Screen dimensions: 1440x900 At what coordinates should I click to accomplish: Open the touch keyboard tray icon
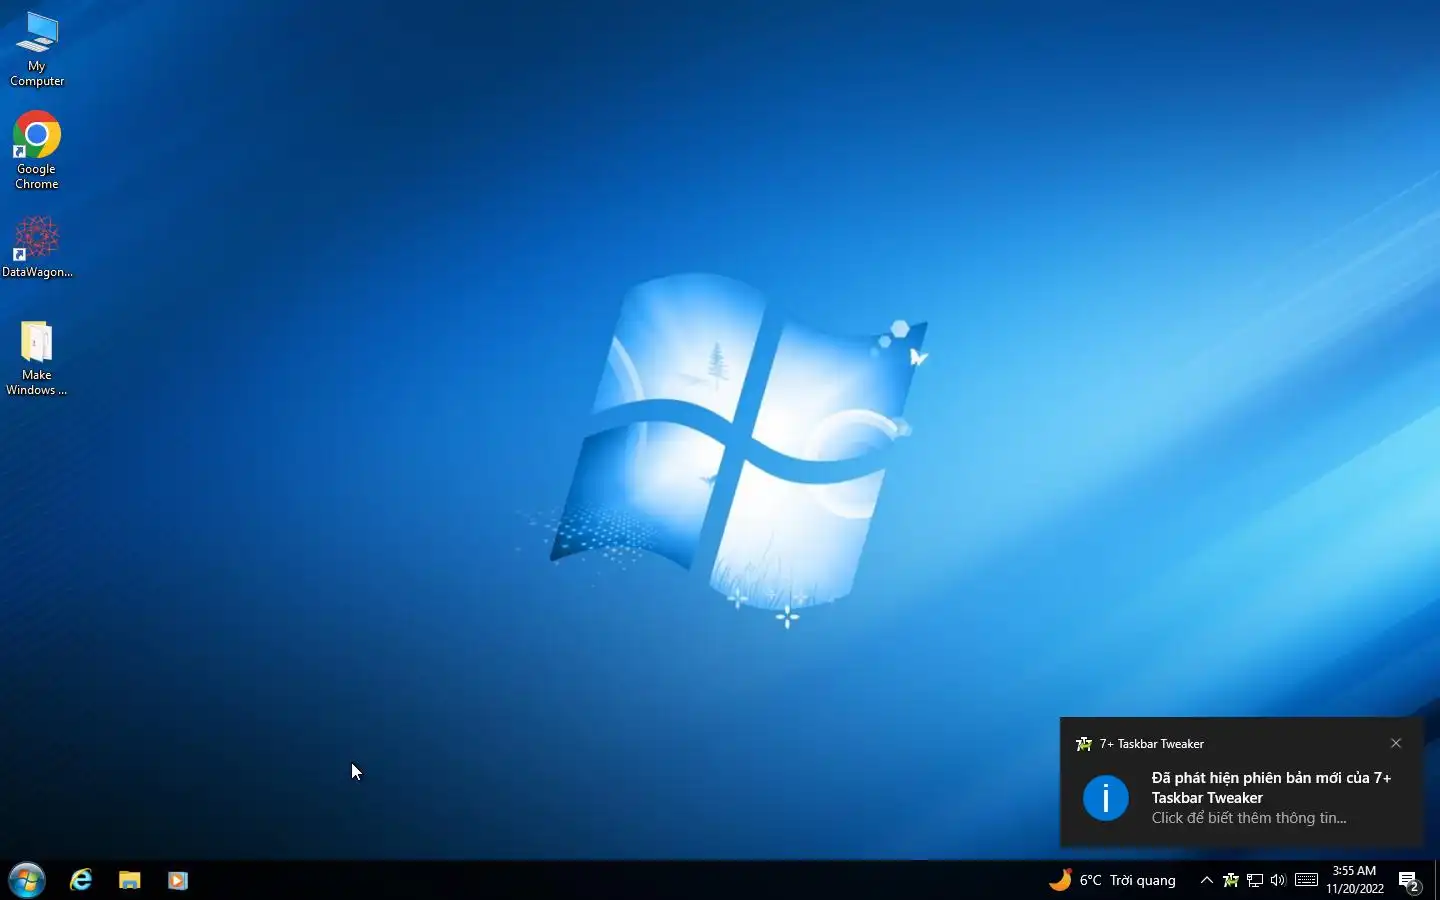point(1306,880)
